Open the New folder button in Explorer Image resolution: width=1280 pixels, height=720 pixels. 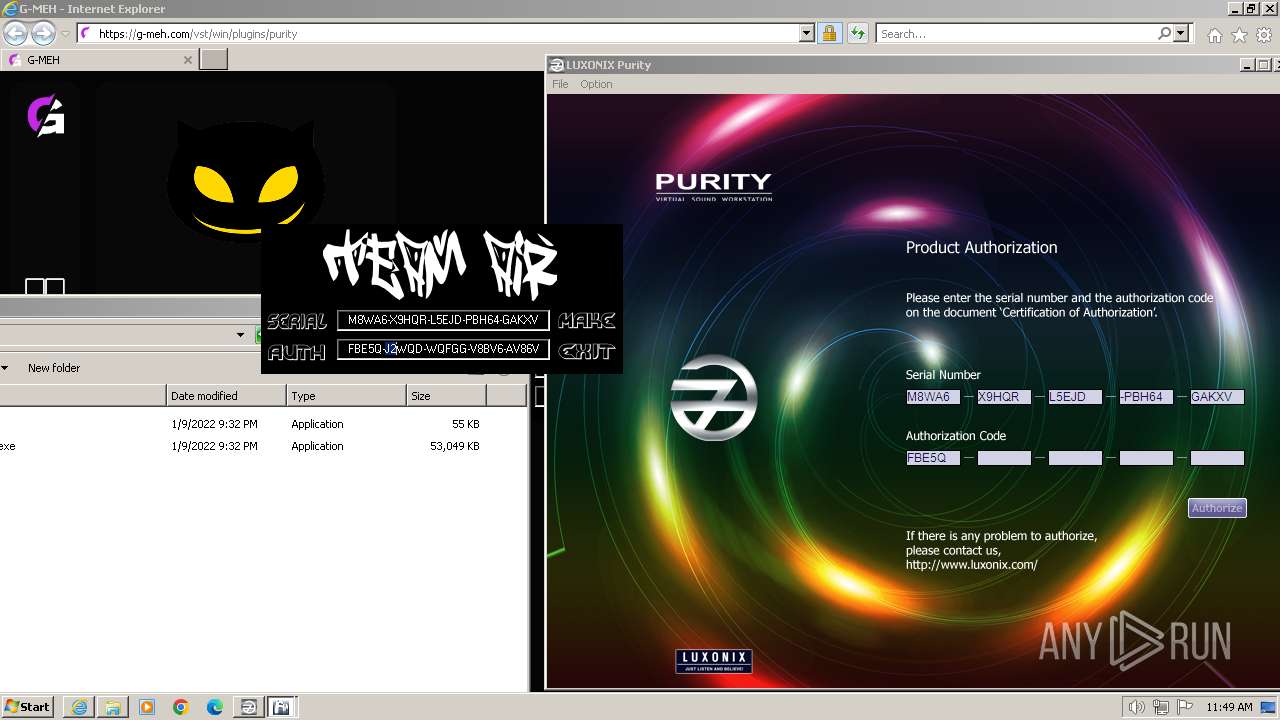pyautogui.click(x=54, y=368)
